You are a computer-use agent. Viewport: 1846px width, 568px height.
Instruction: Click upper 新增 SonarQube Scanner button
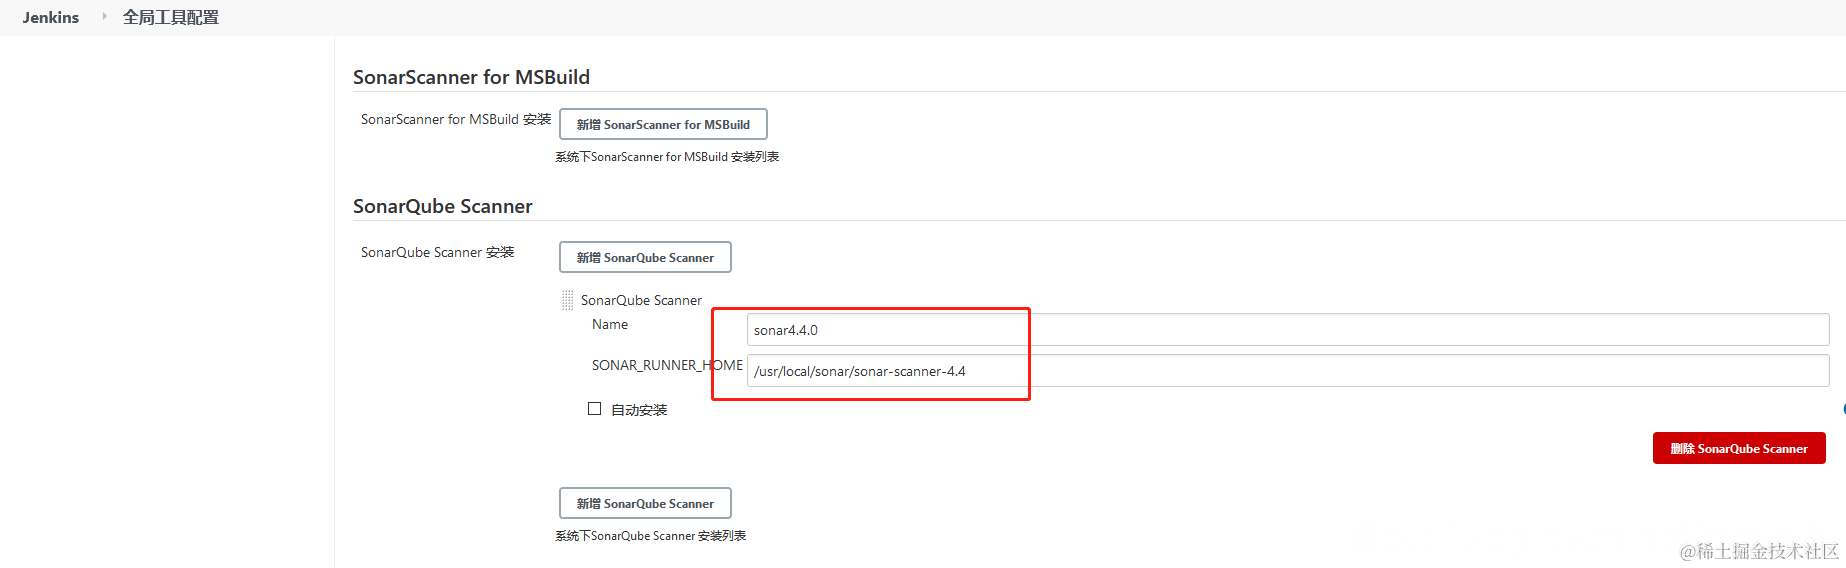point(645,257)
